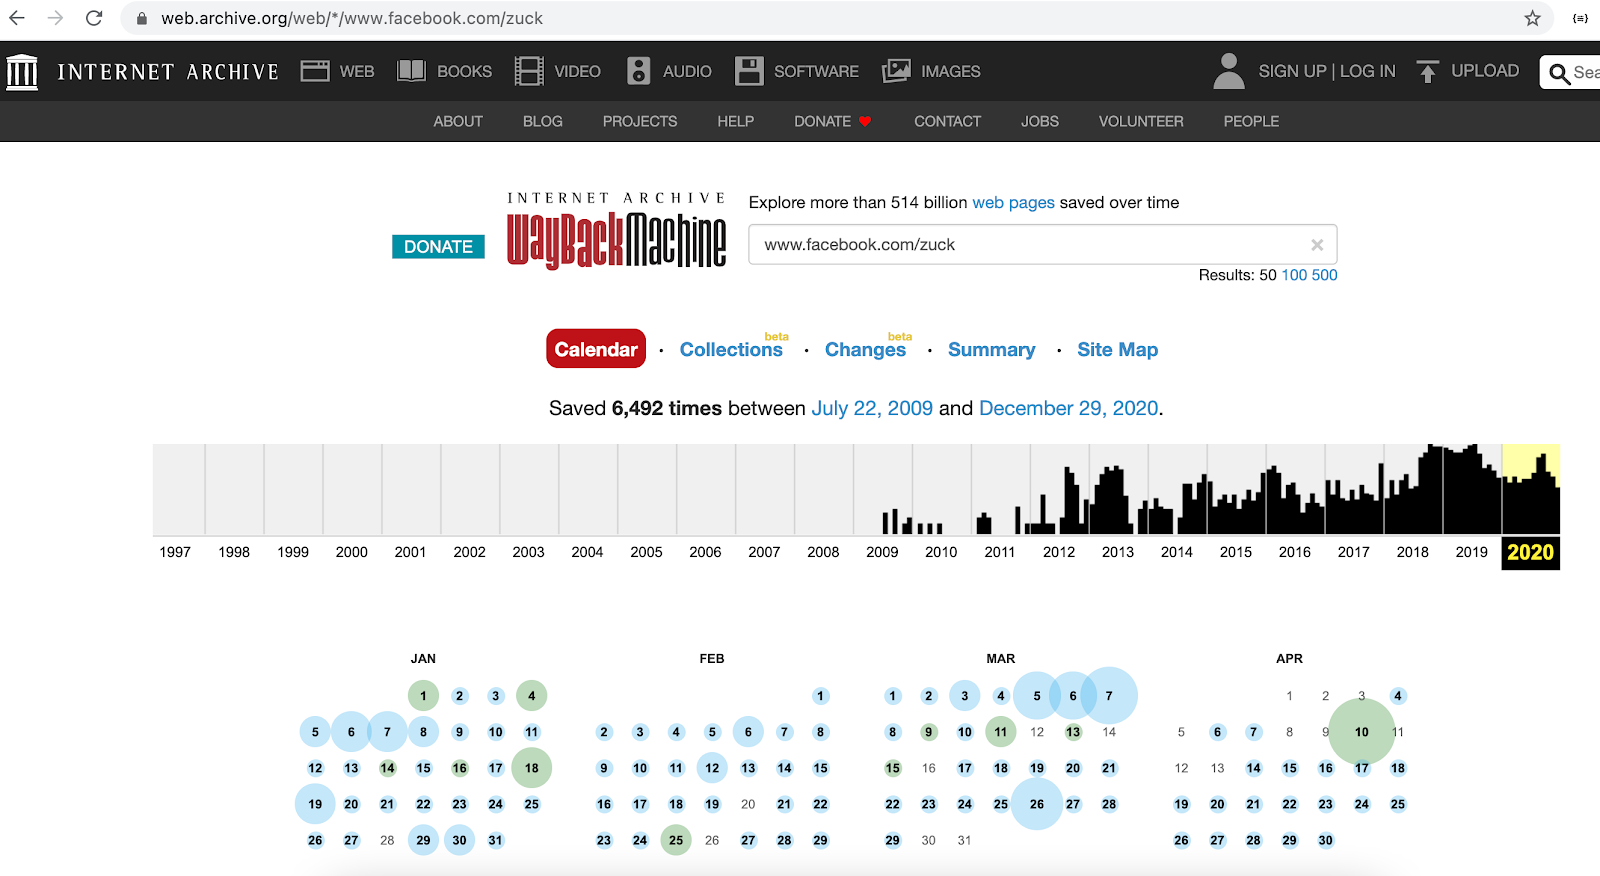1600x876 pixels.
Task: Open the CONTACT menu item
Action: tap(947, 121)
